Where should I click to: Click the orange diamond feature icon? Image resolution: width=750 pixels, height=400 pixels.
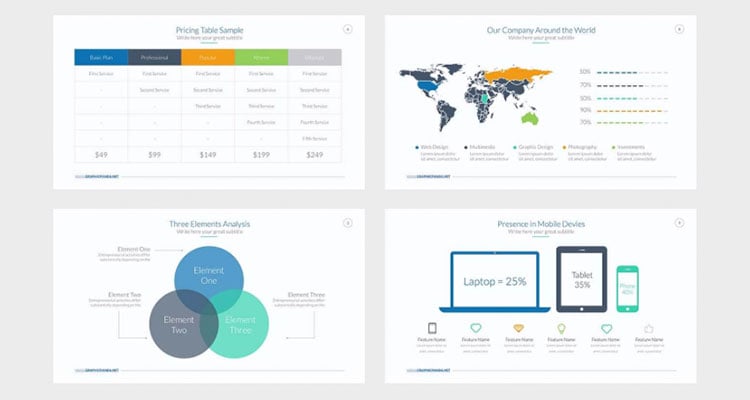pos(518,328)
